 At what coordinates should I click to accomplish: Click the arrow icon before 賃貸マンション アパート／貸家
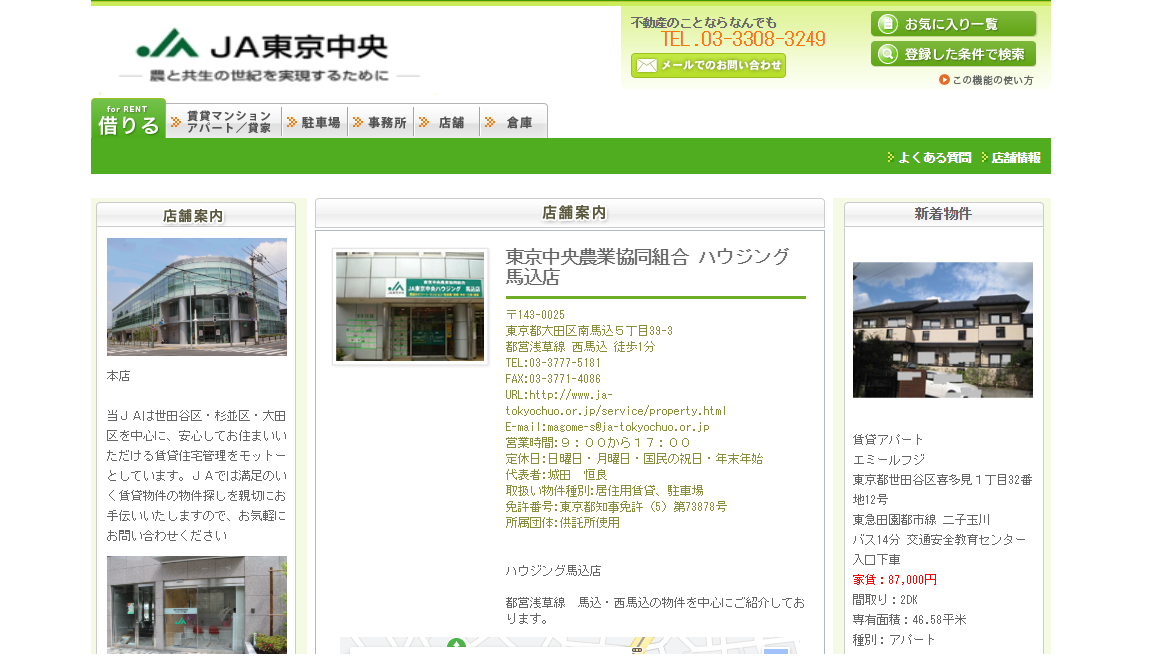(x=176, y=122)
